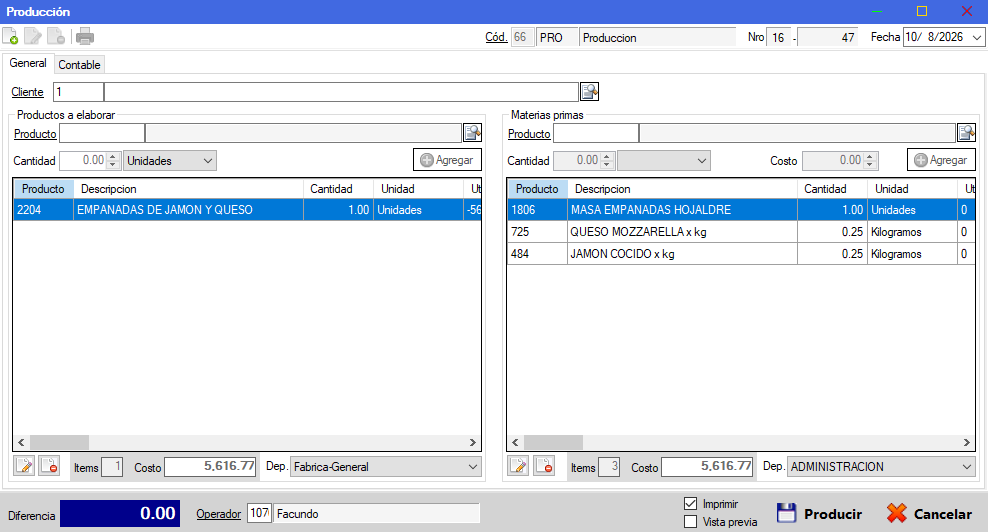Click the Producir button
This screenshot has height=532, width=988.
coord(820,514)
